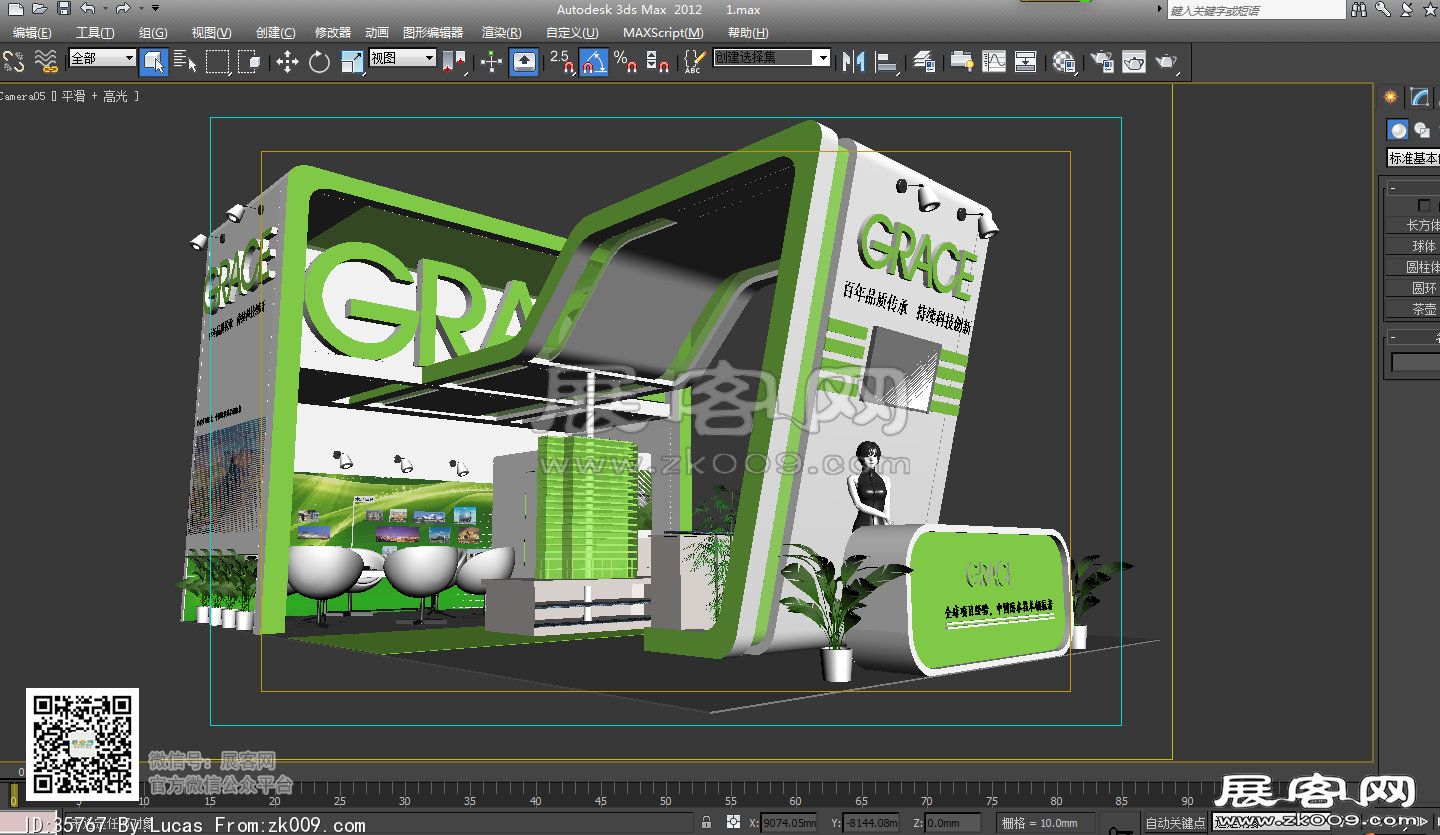Screen dimensions: 1440x835
Task: Toggle the 2.5D Snaps button
Action: pyautogui.click(x=562, y=62)
